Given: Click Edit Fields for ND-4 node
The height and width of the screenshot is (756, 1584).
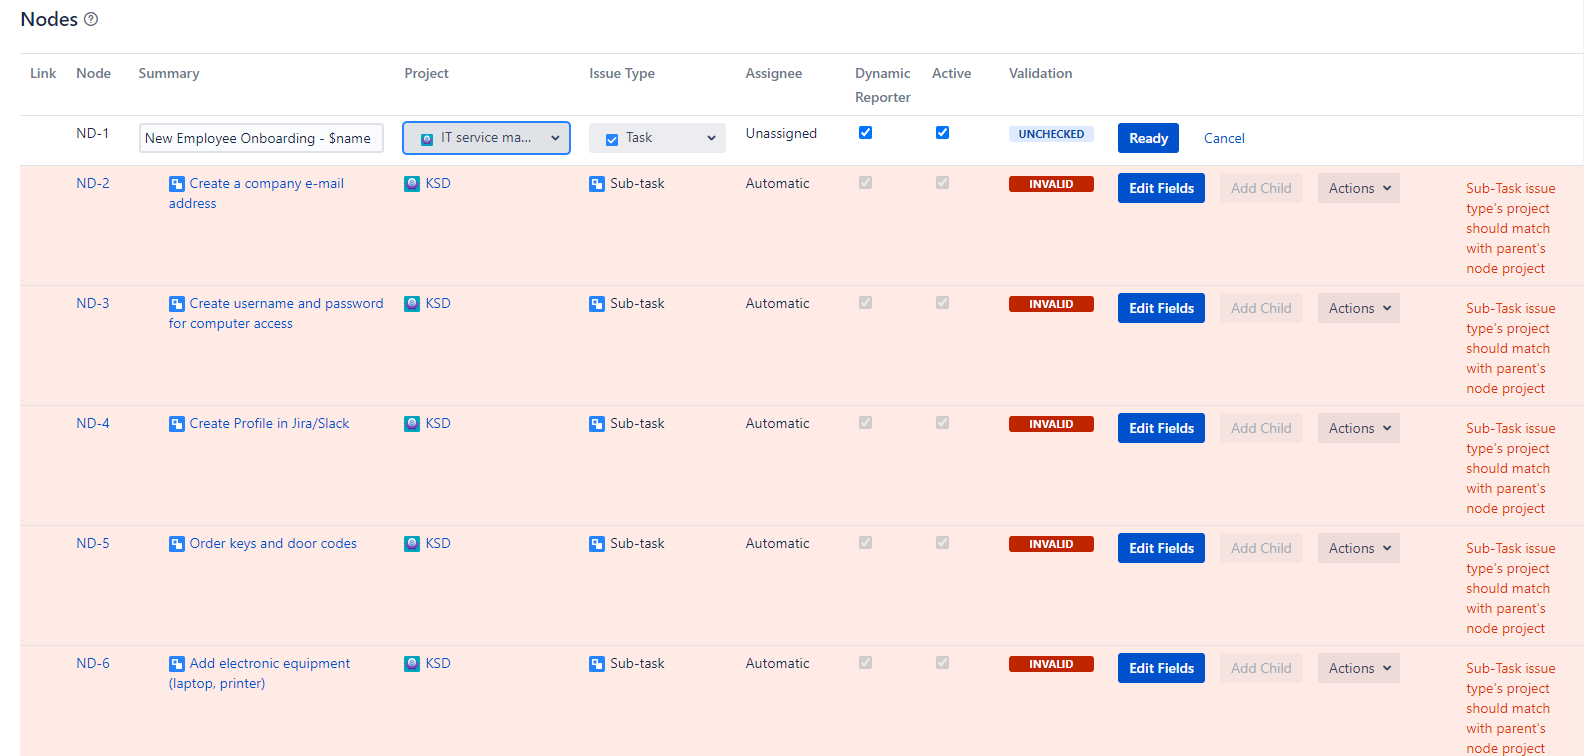Looking at the screenshot, I should click(x=1161, y=428).
